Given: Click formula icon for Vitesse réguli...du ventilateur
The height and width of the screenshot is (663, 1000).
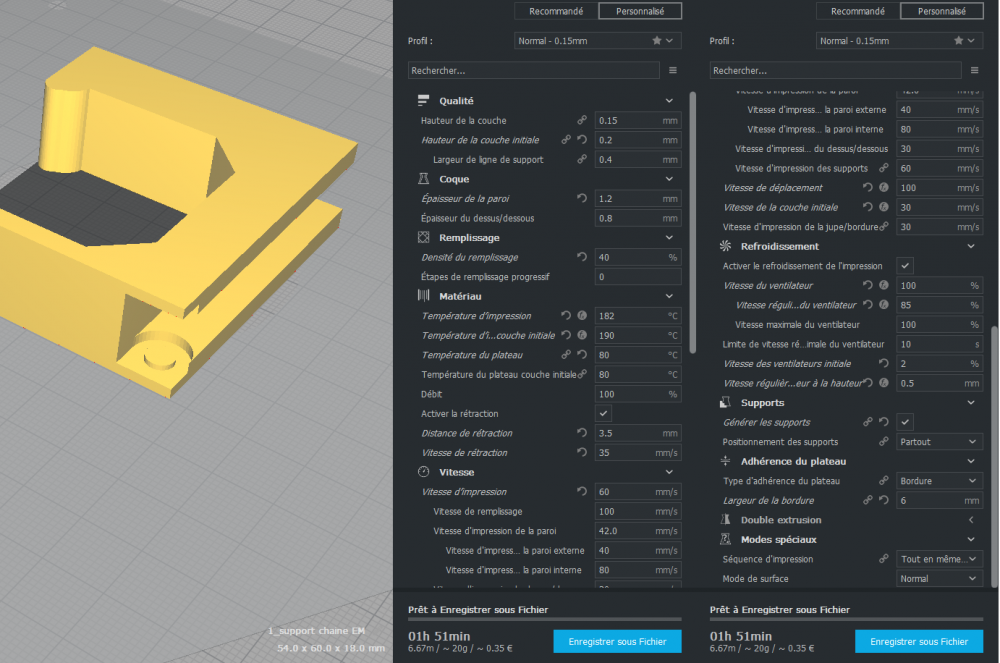Looking at the screenshot, I should [883, 305].
